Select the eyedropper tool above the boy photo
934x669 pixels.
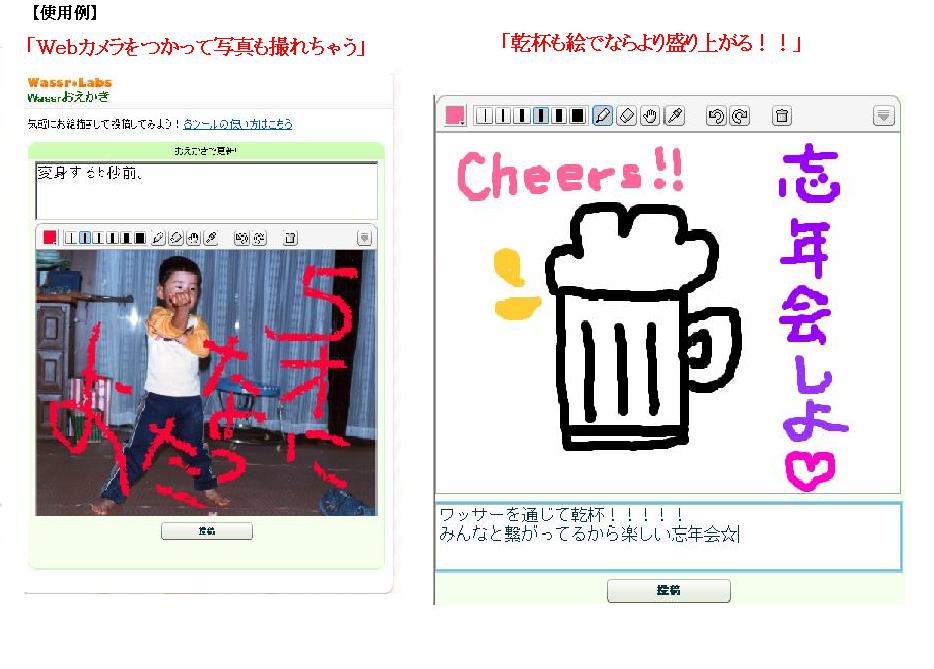(211, 238)
